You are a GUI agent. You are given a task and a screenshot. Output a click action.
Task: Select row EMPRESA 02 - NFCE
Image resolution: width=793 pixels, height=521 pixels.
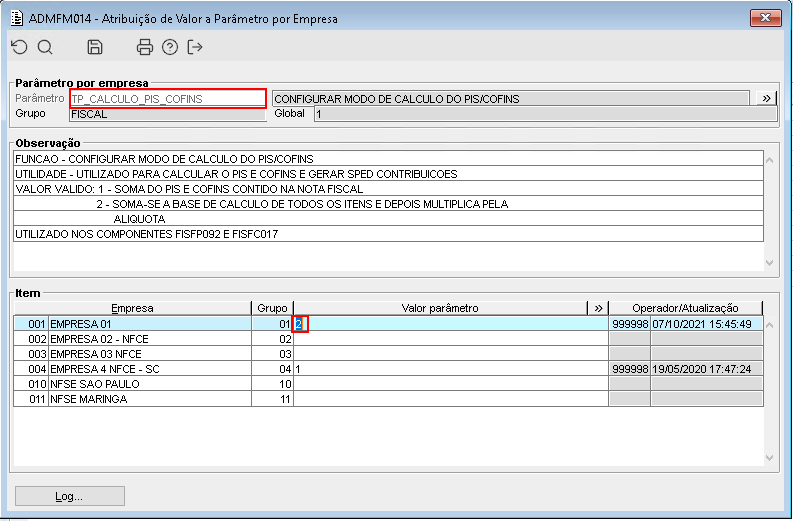coord(388,339)
